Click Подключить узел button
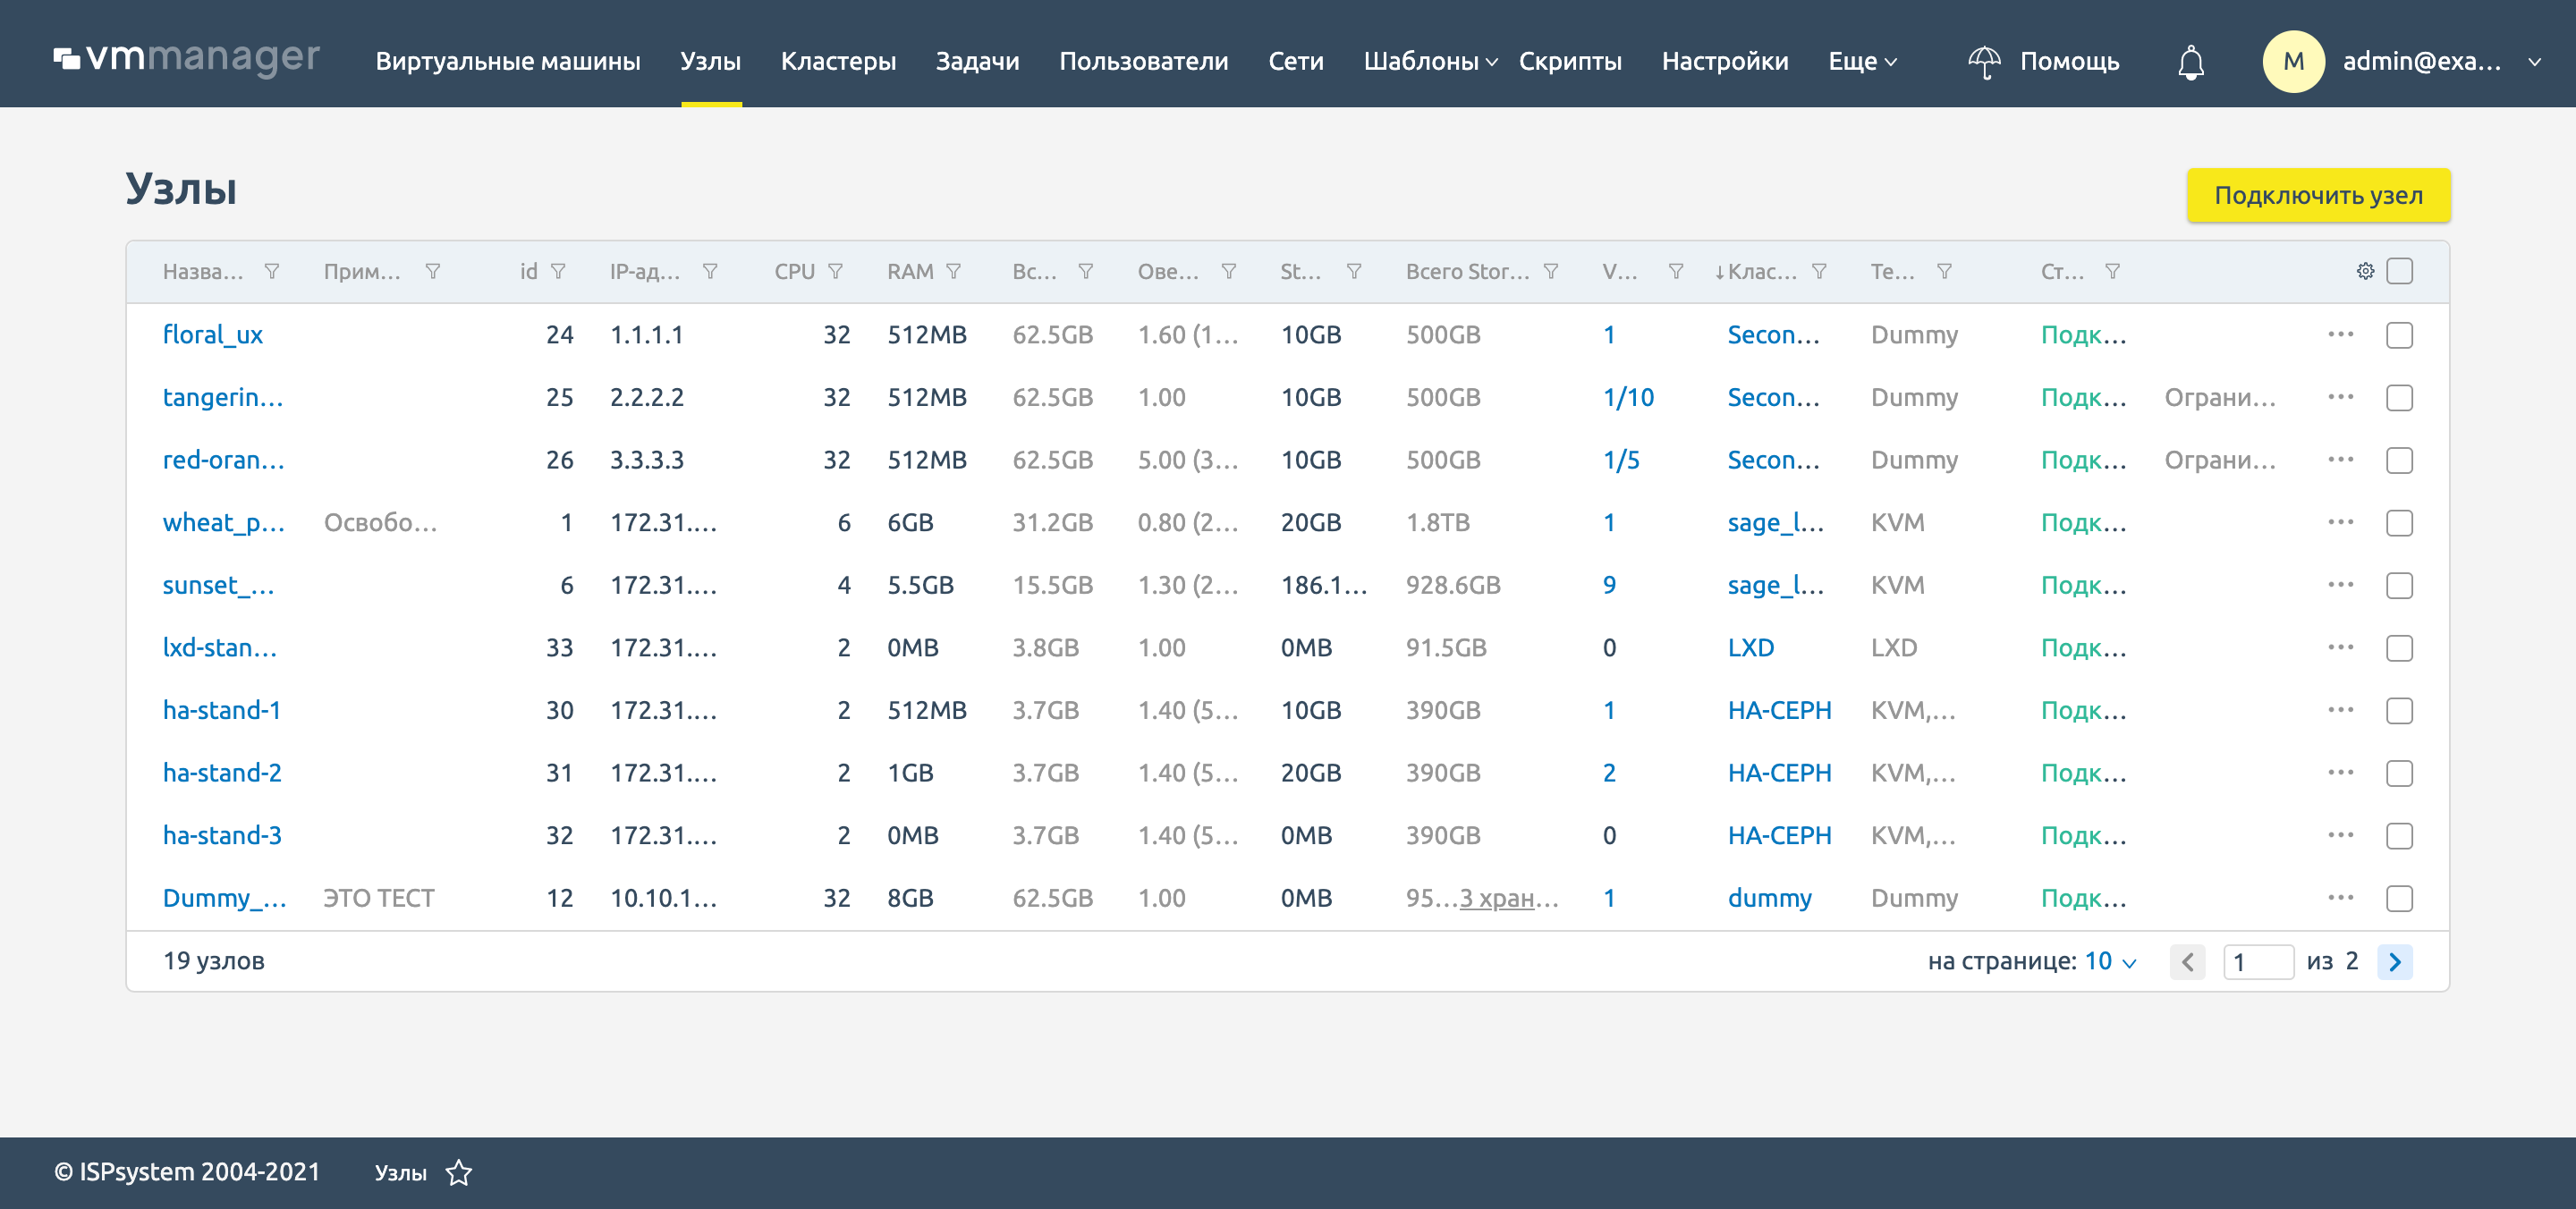This screenshot has height=1209, width=2576. (2318, 195)
